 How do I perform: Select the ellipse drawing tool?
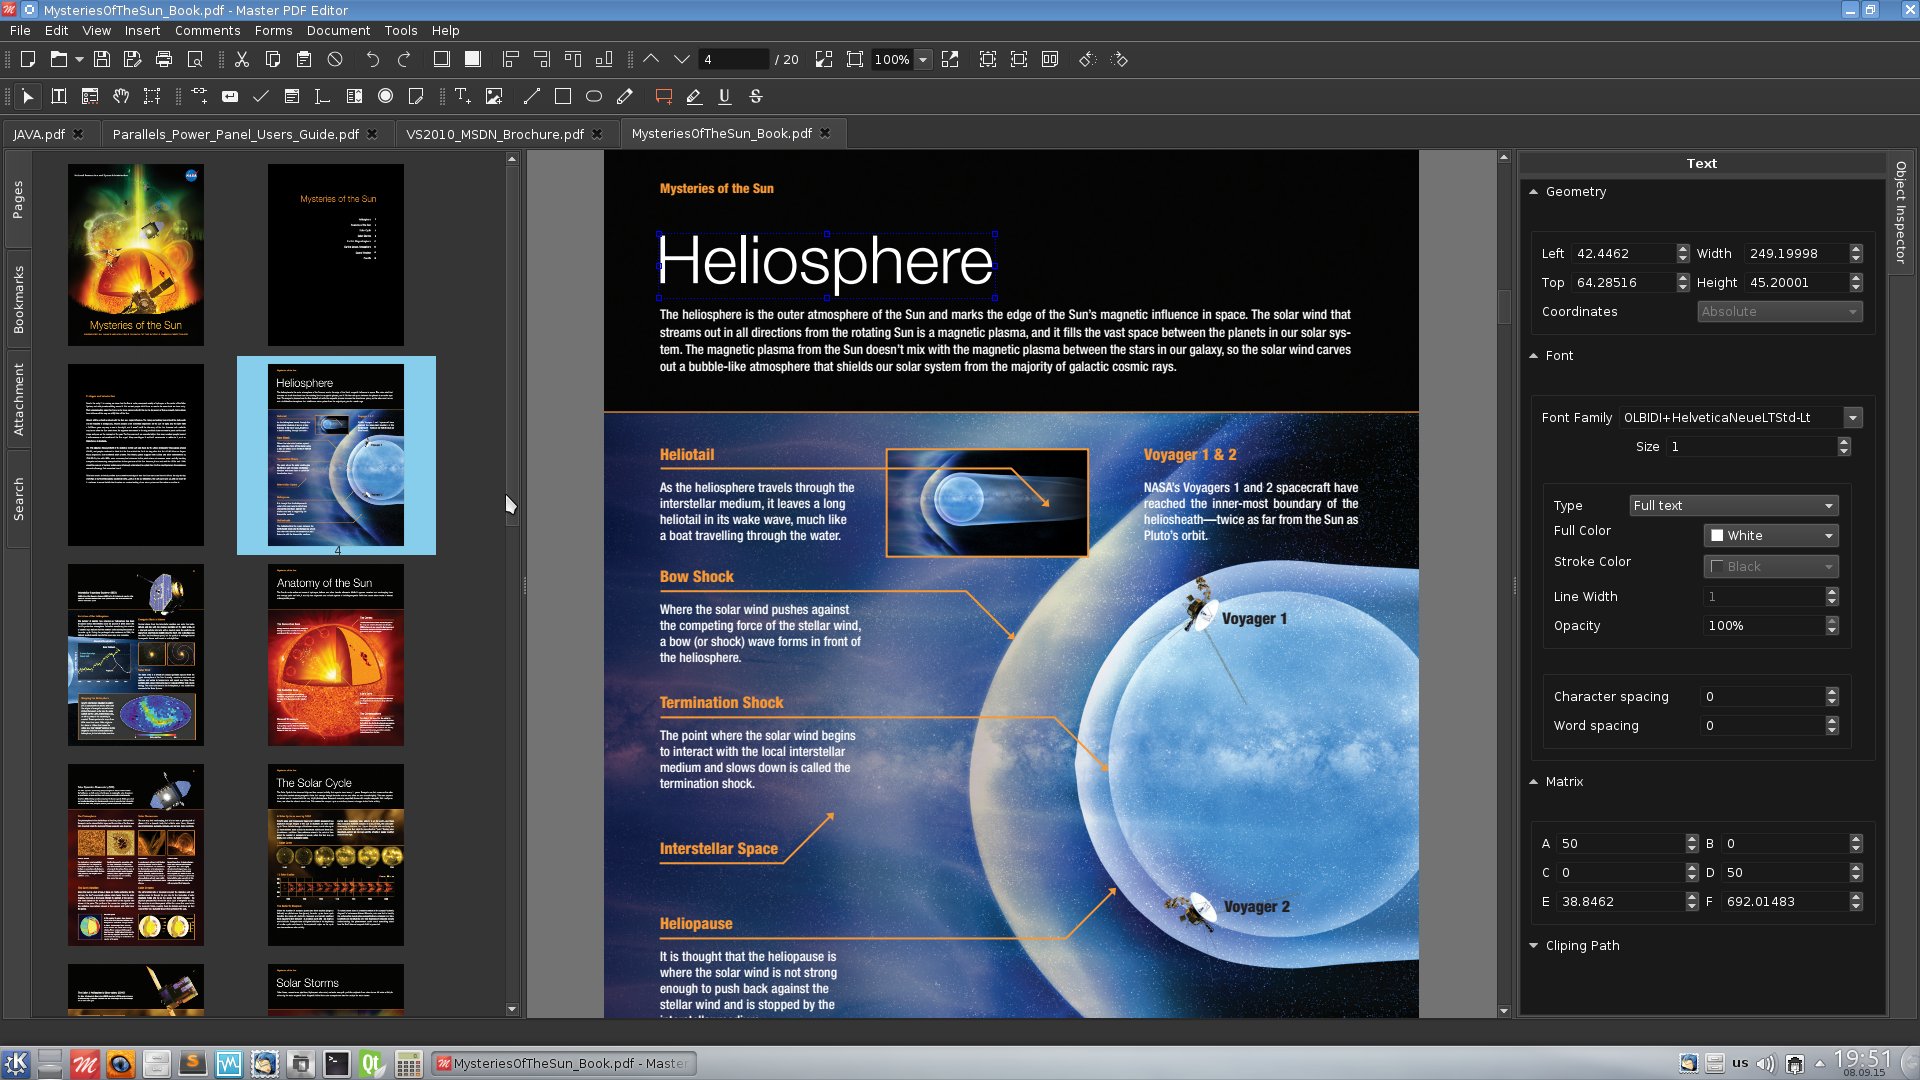point(595,95)
